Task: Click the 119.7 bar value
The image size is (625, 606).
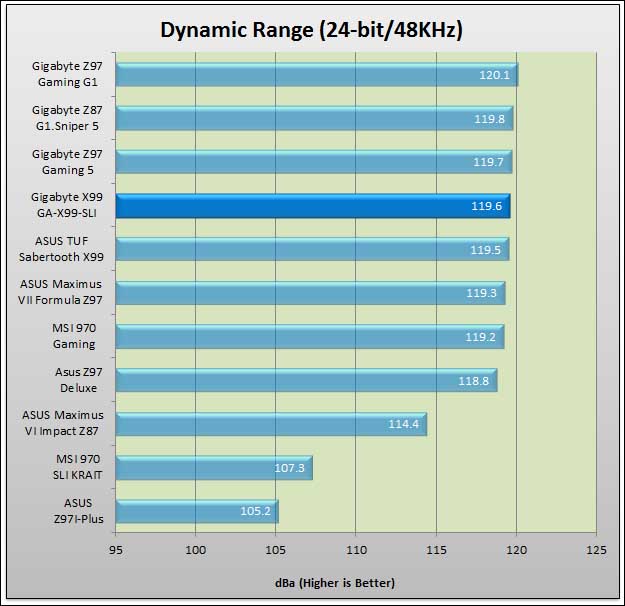Action: [x=488, y=162]
